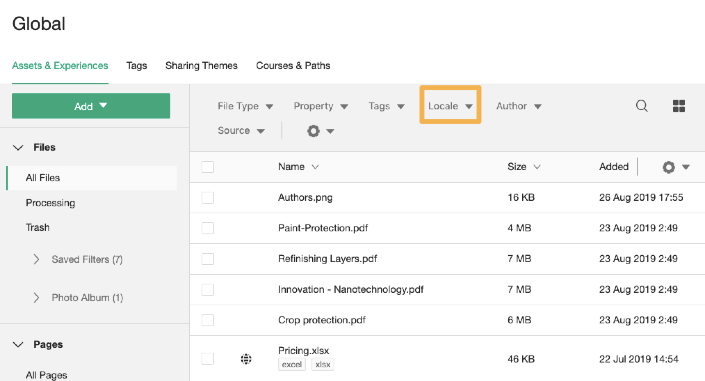
Task: Click the 16 KB size cell
Action: 521,197
